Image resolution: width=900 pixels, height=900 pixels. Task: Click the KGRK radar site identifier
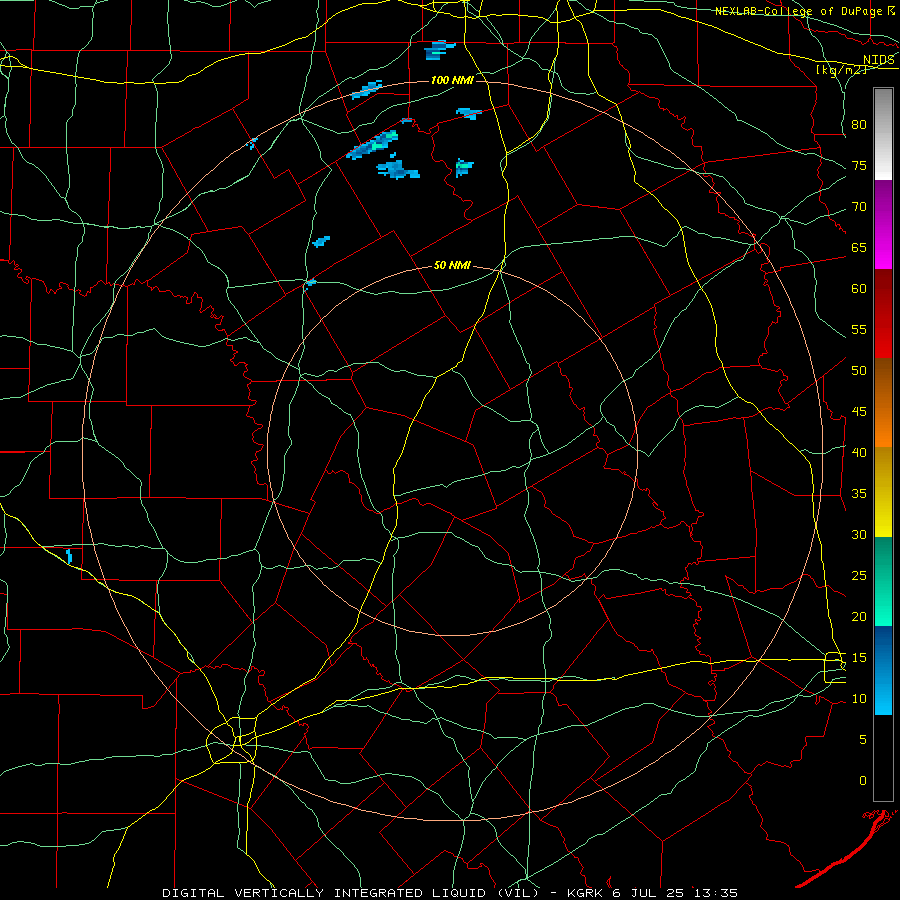pyautogui.click(x=588, y=893)
